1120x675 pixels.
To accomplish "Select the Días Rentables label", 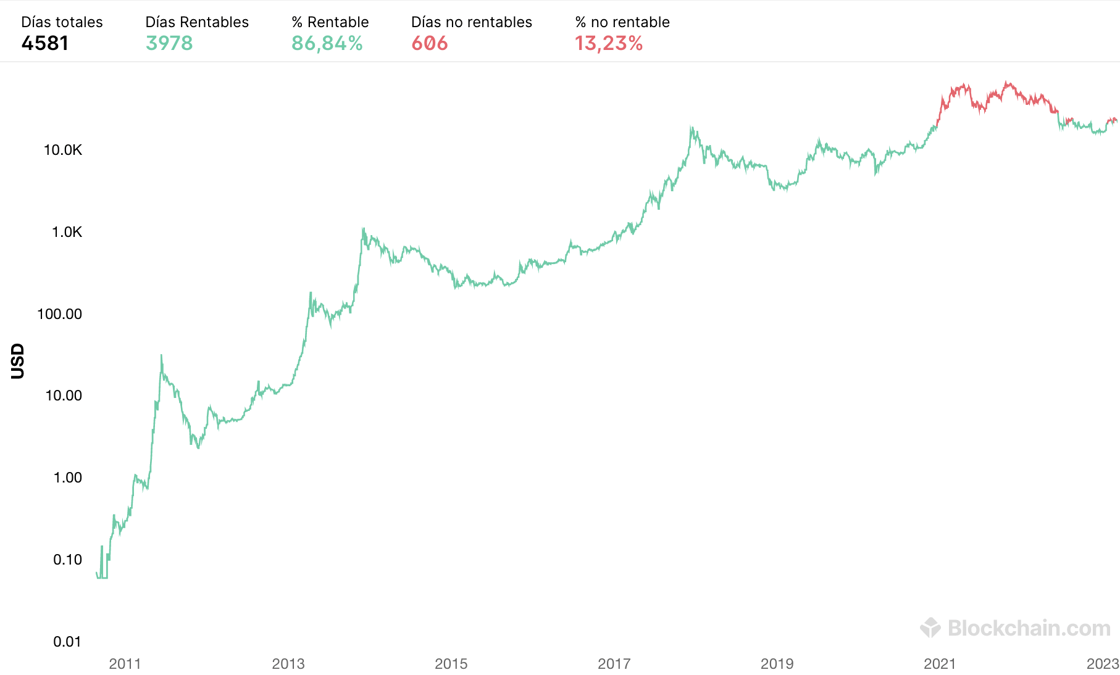I will pos(197,22).
